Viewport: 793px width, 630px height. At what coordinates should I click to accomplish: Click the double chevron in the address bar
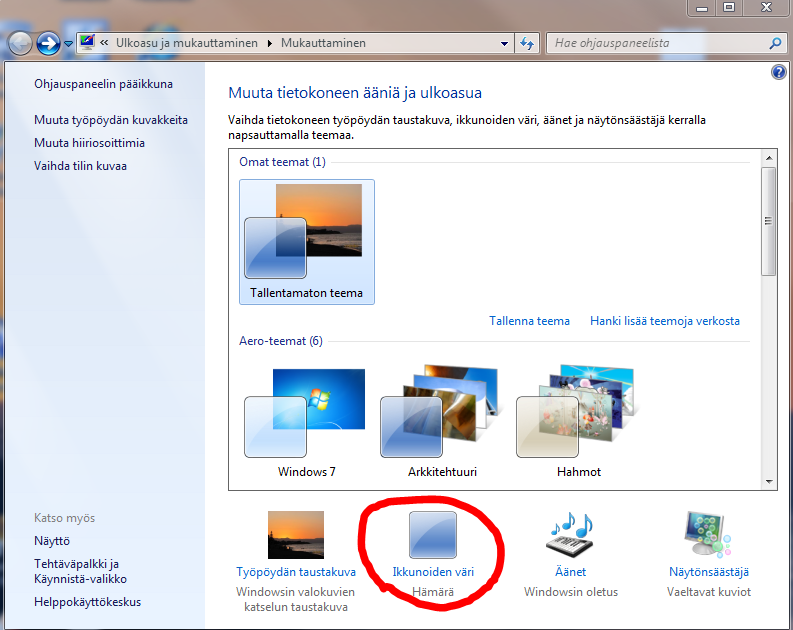coord(104,43)
